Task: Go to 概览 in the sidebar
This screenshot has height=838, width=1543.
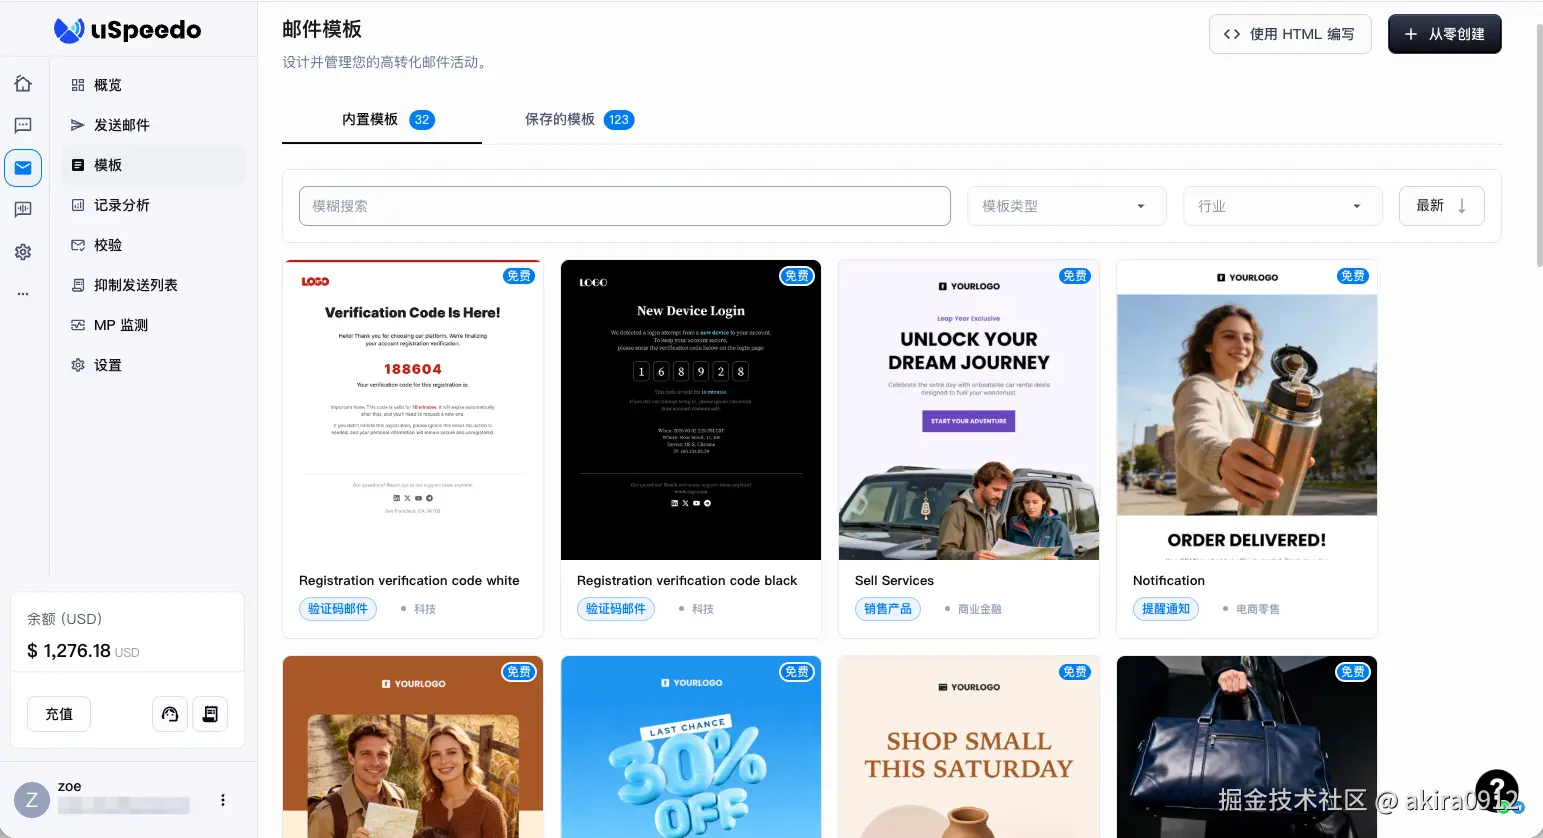Action: coord(154,85)
